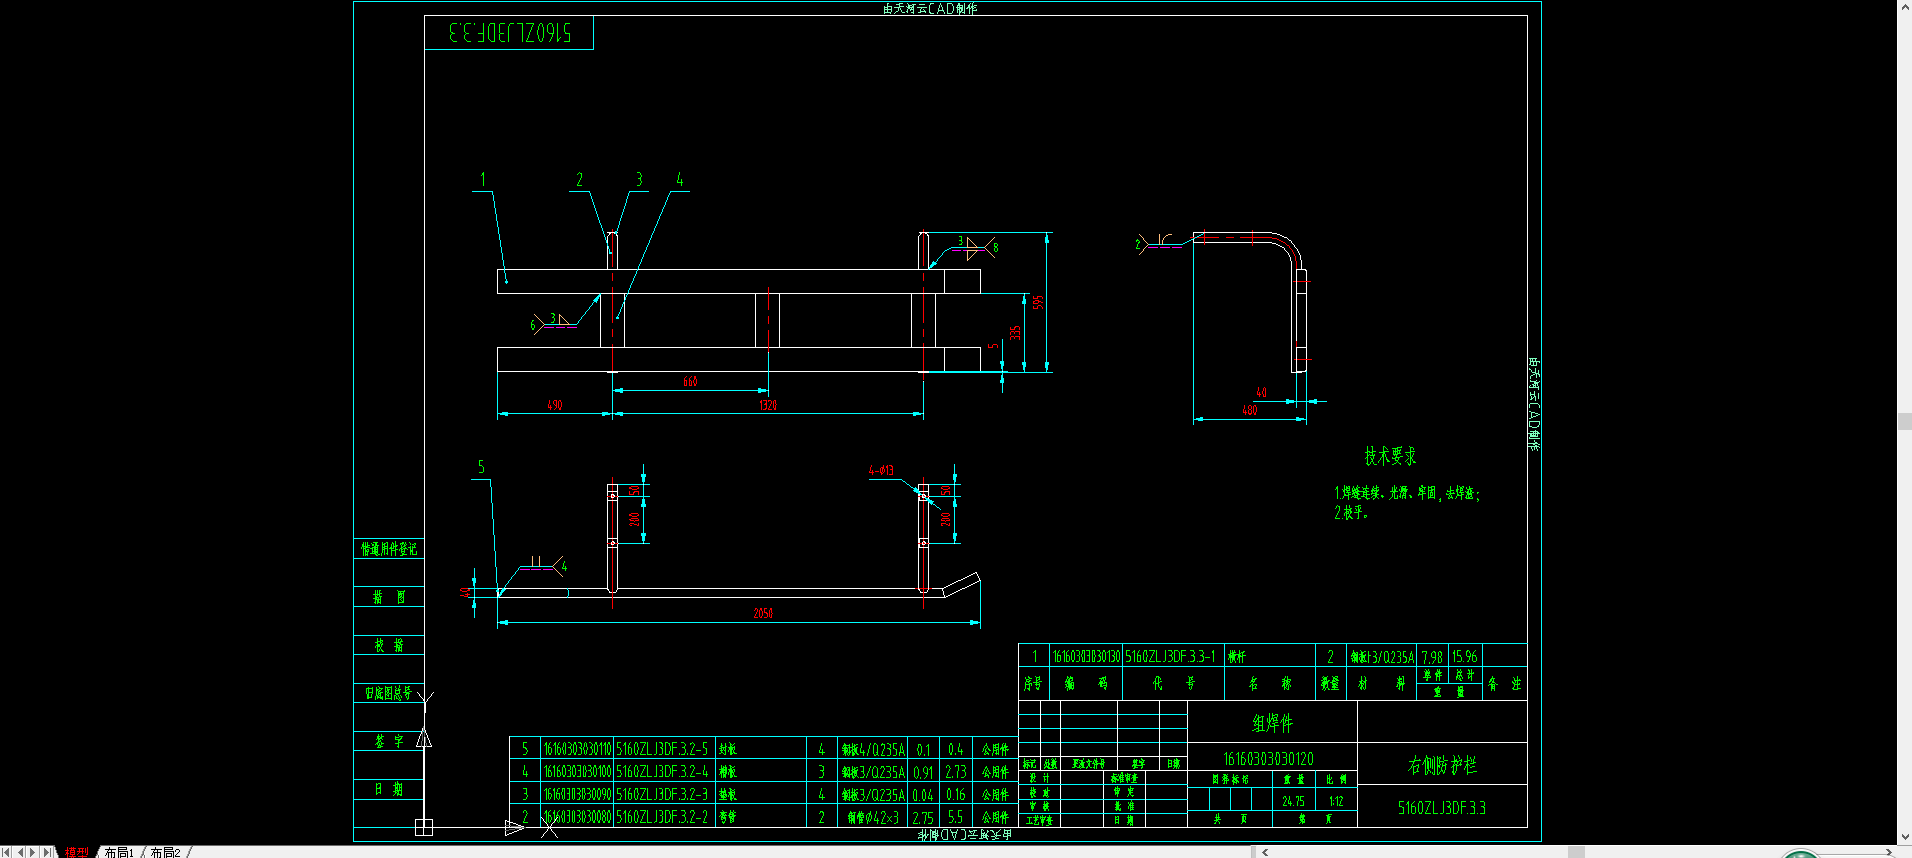Select the 1320 dimension text

click(x=768, y=405)
